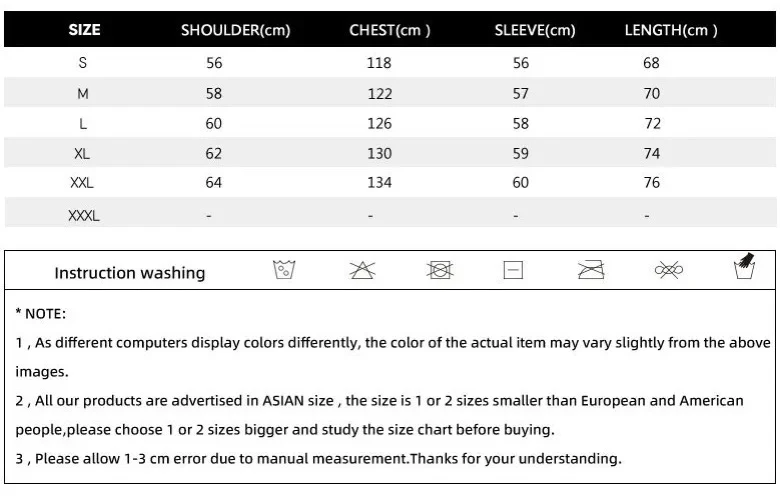This screenshot has height=500, width=780.
Task: Click the "Instruction washing" label
Action: (x=129, y=273)
